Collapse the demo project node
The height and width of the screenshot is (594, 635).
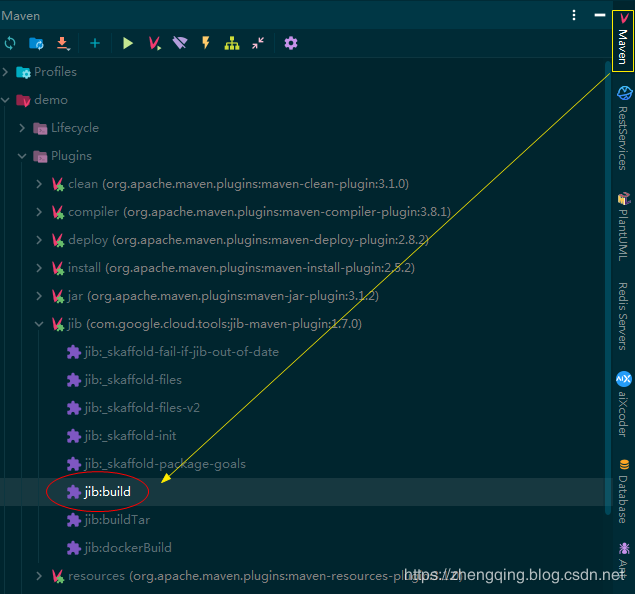coord(5,100)
